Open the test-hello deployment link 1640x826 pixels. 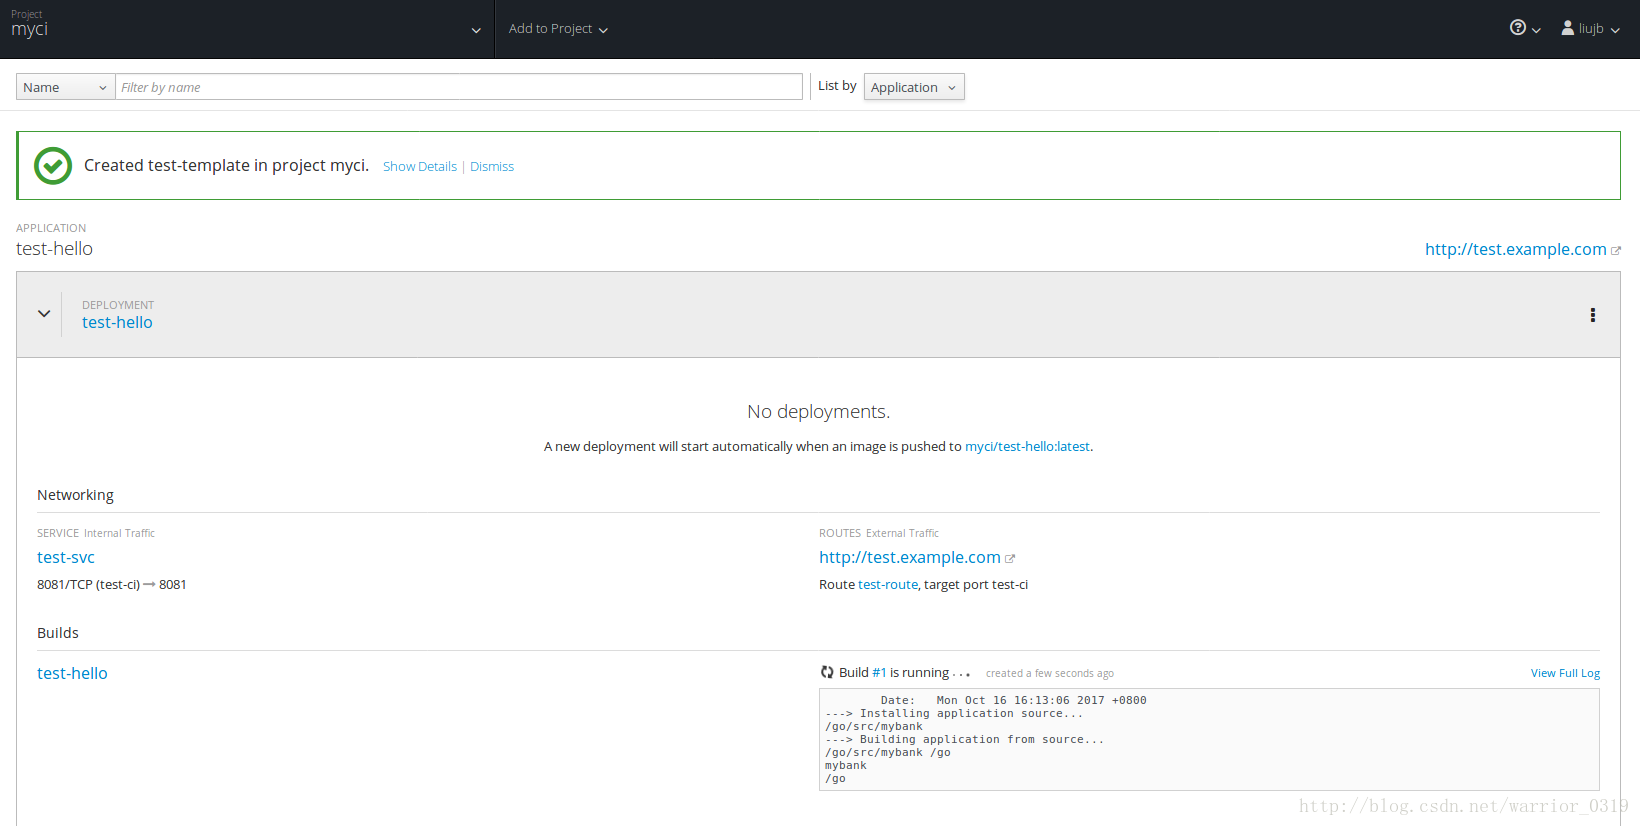point(117,322)
